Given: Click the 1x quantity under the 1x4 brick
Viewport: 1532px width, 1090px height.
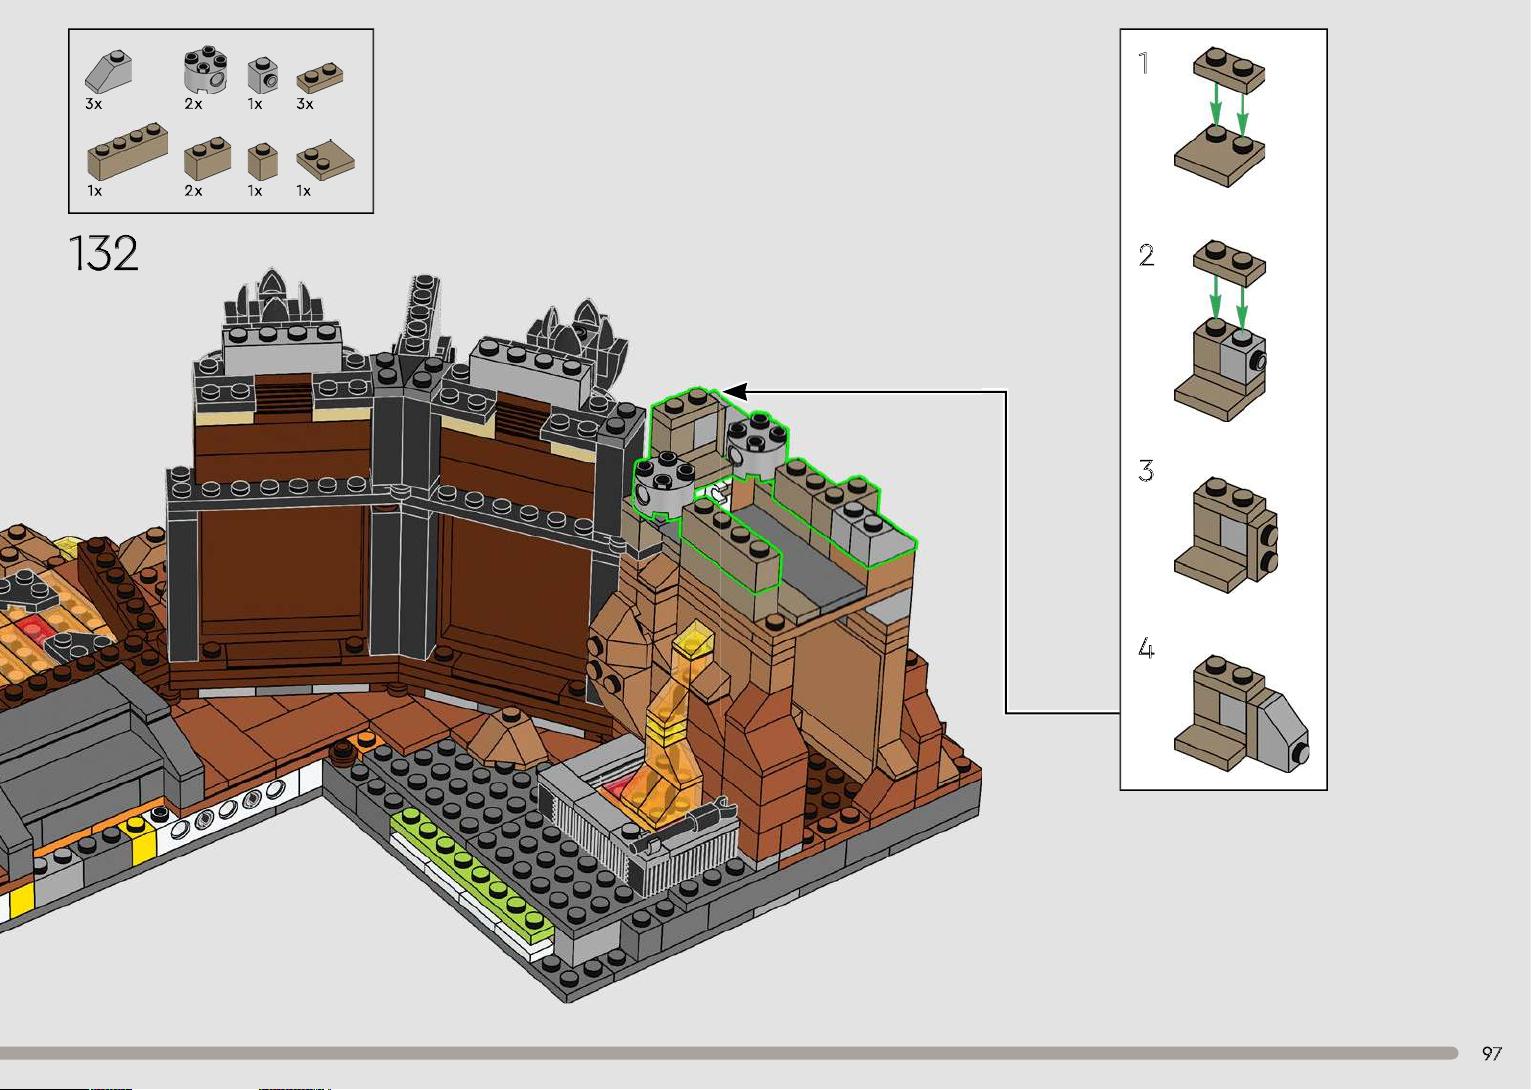Looking at the screenshot, I should click(94, 191).
